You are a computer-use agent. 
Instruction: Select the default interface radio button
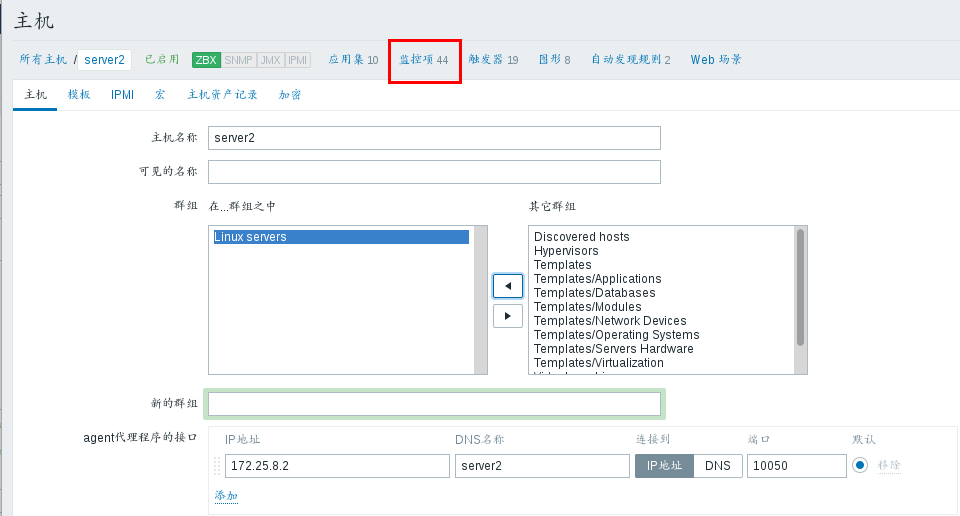[x=859, y=466]
